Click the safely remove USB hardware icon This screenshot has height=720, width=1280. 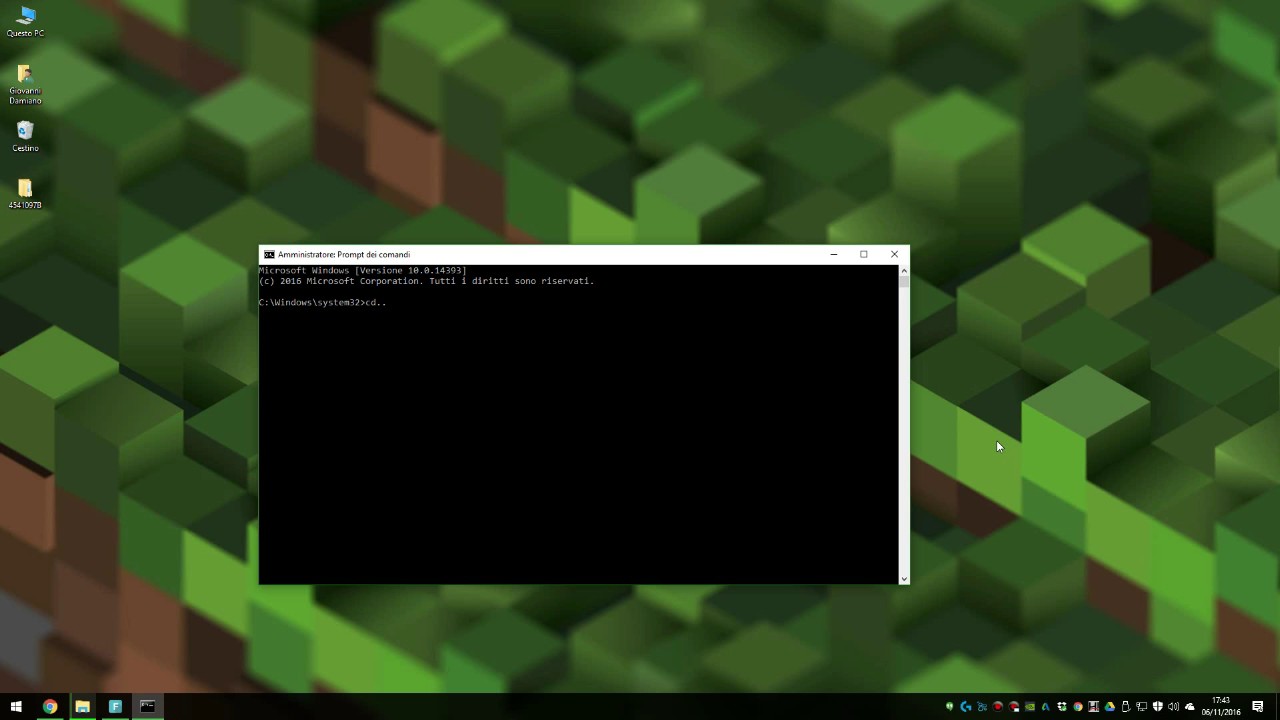pos(1126,707)
